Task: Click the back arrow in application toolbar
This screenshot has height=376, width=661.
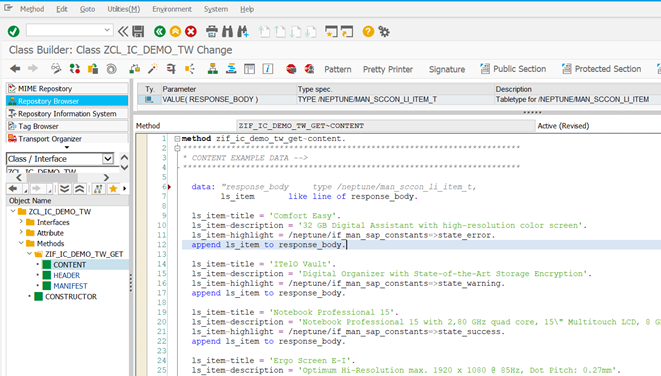Action: (15, 69)
